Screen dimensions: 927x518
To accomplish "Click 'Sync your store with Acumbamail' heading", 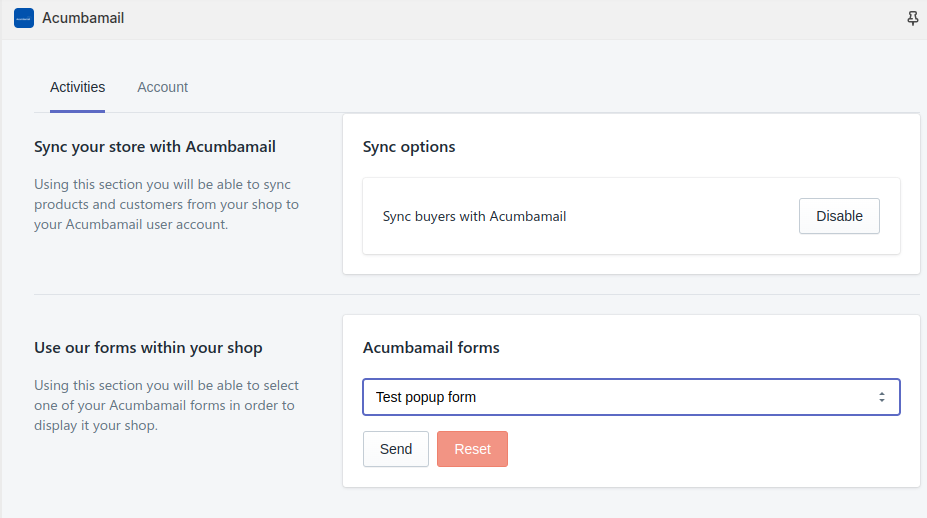I will point(155,147).
